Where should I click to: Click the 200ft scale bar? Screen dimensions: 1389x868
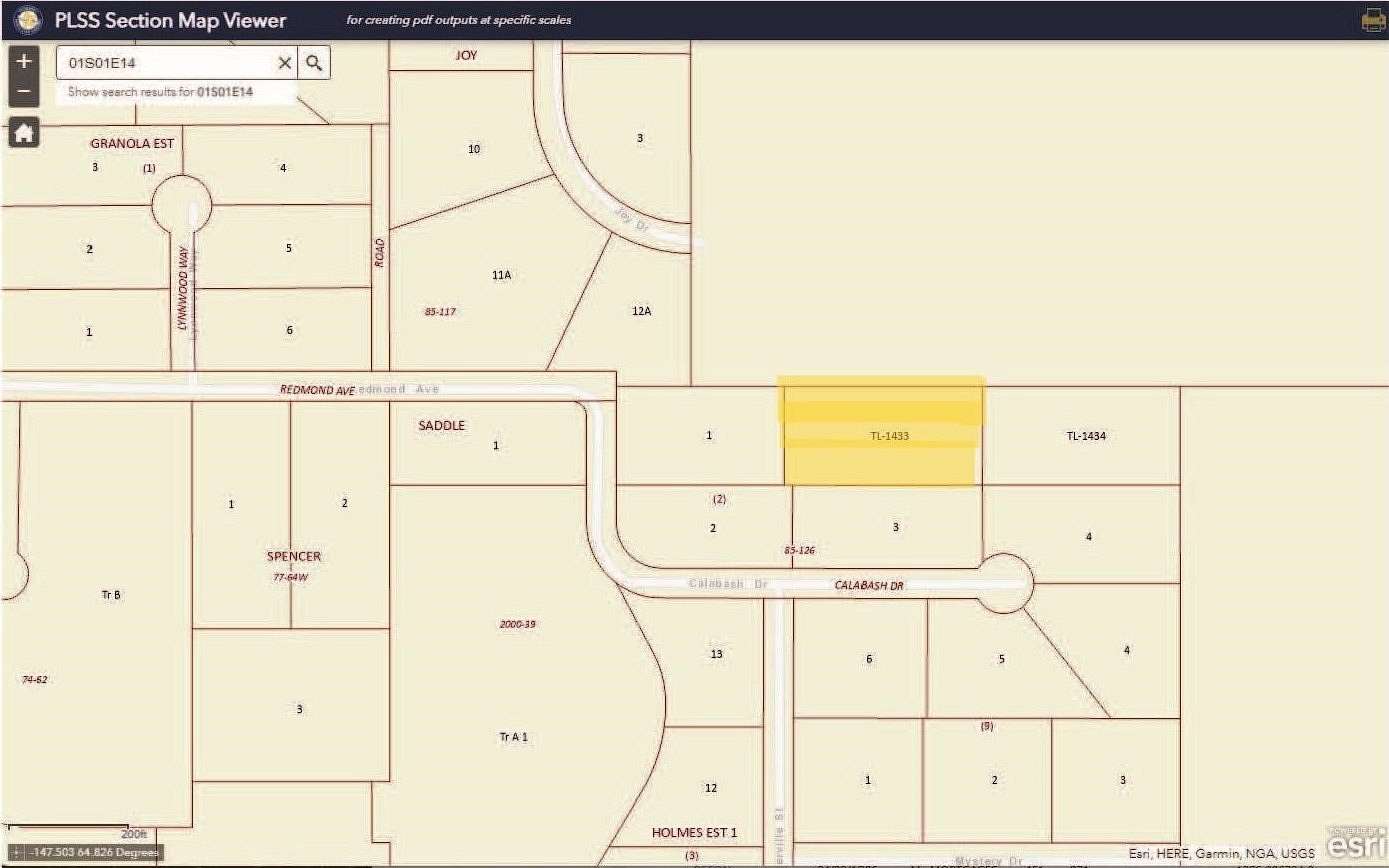(133, 833)
